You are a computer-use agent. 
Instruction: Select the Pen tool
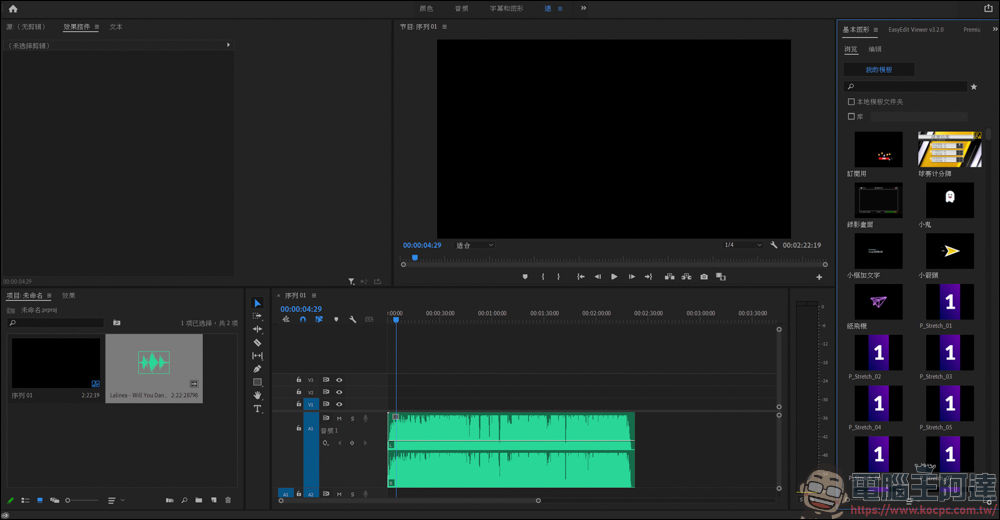pyautogui.click(x=257, y=369)
